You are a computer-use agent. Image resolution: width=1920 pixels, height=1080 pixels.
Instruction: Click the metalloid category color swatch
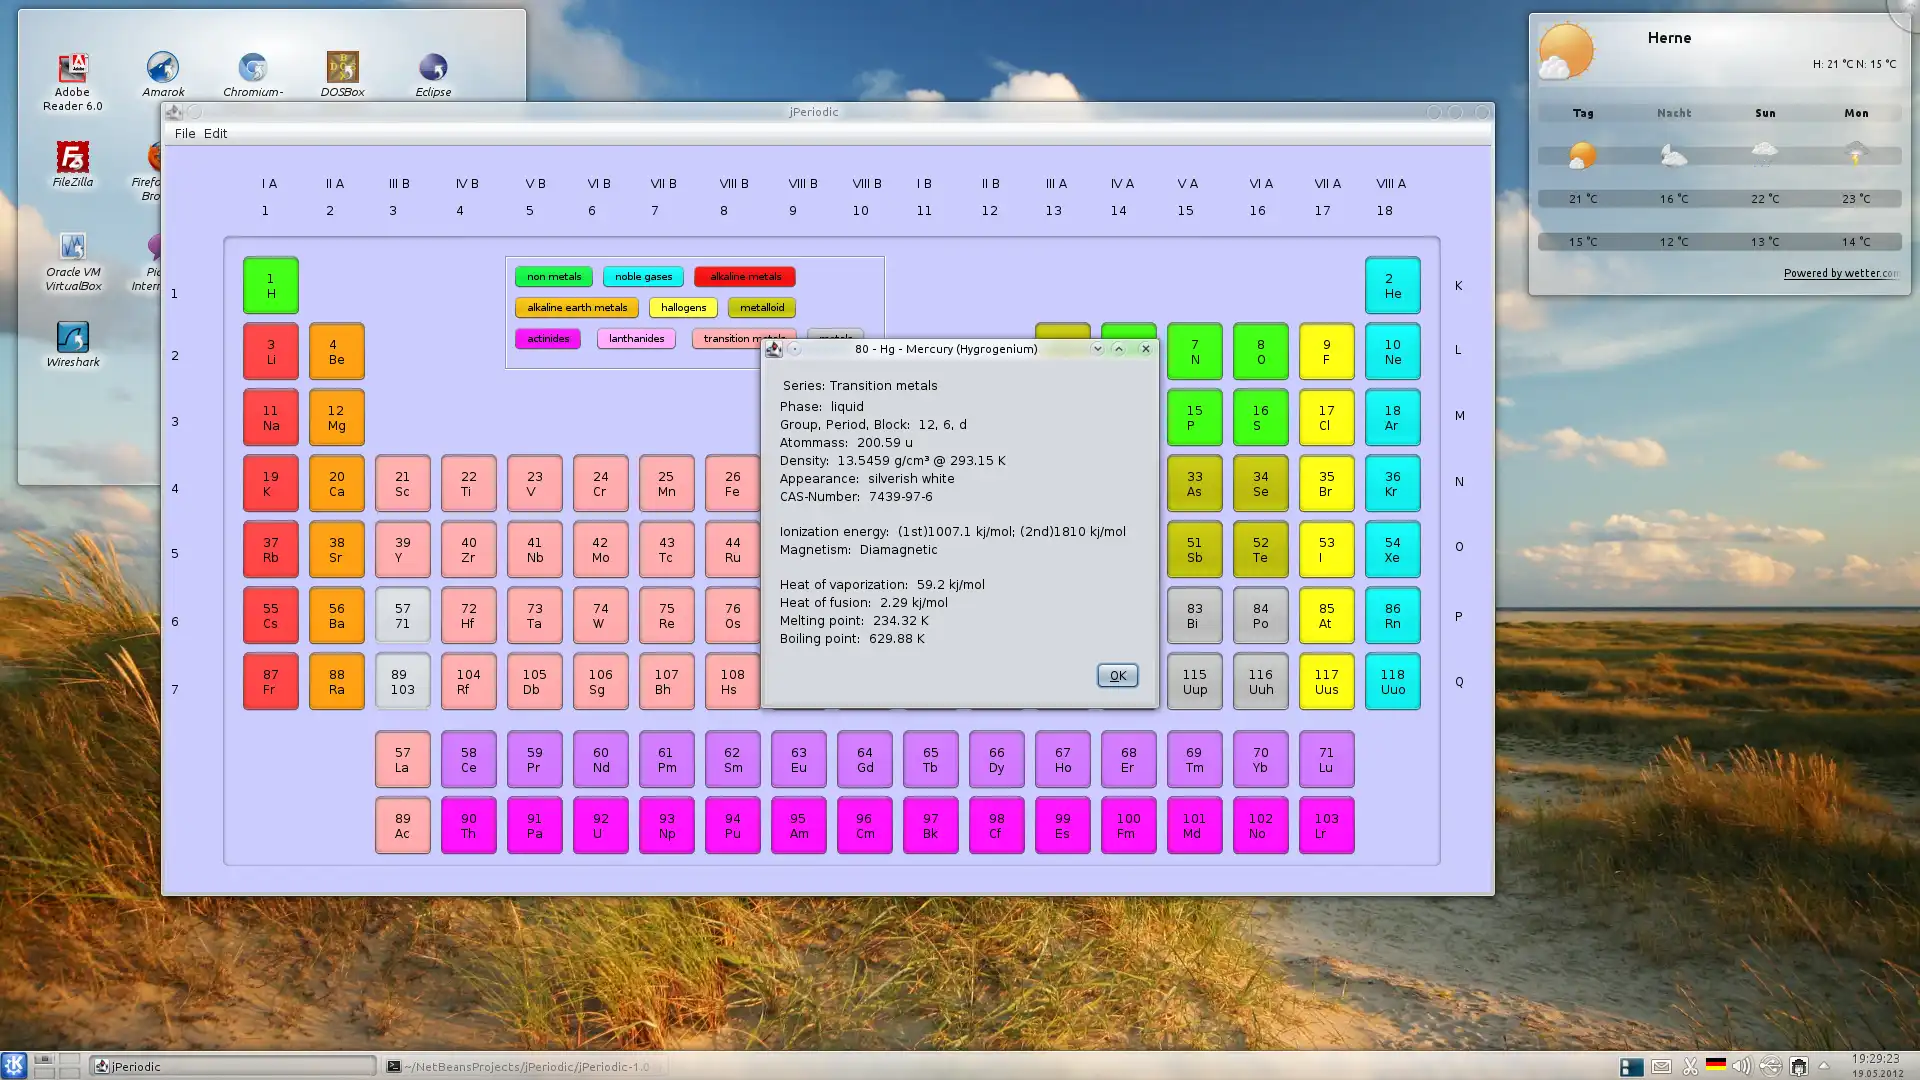coord(762,306)
